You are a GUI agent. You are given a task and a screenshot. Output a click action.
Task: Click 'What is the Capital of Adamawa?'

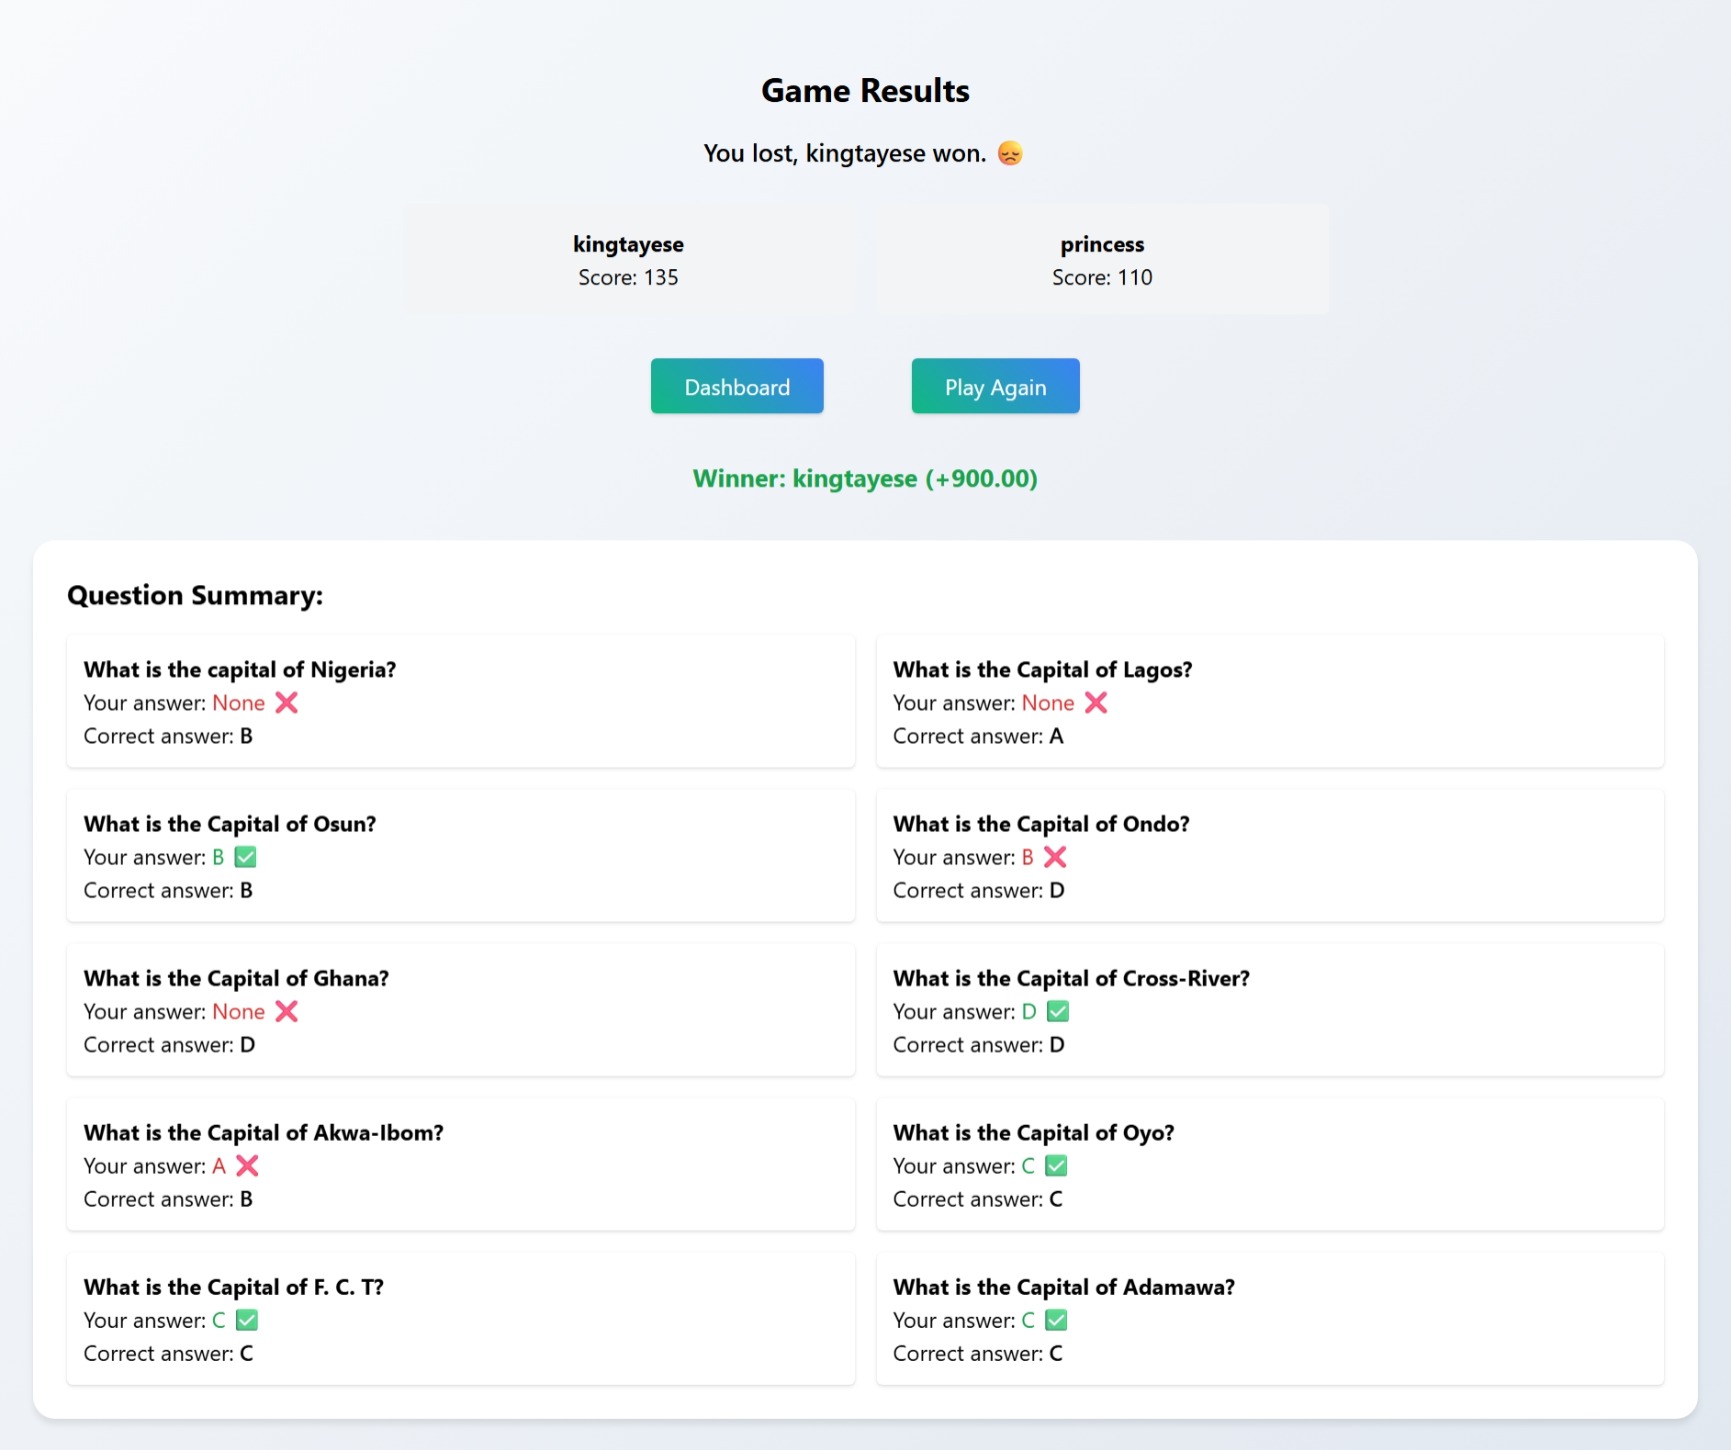pyautogui.click(x=1064, y=1287)
